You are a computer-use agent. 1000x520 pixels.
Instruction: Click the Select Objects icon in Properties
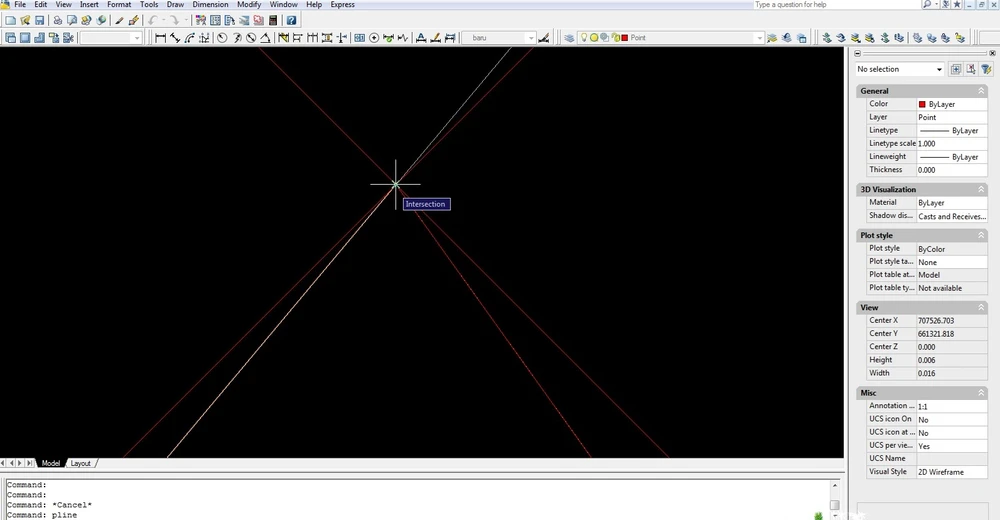click(x=971, y=69)
